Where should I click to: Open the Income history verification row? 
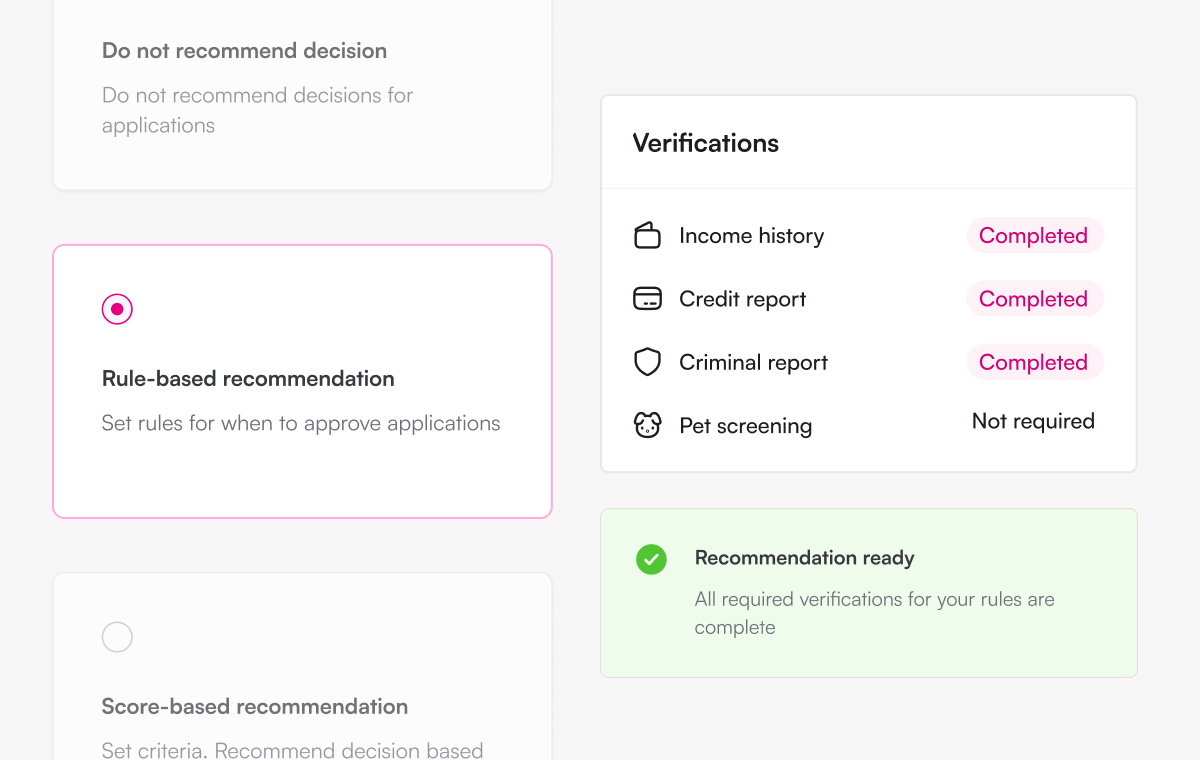(868, 236)
